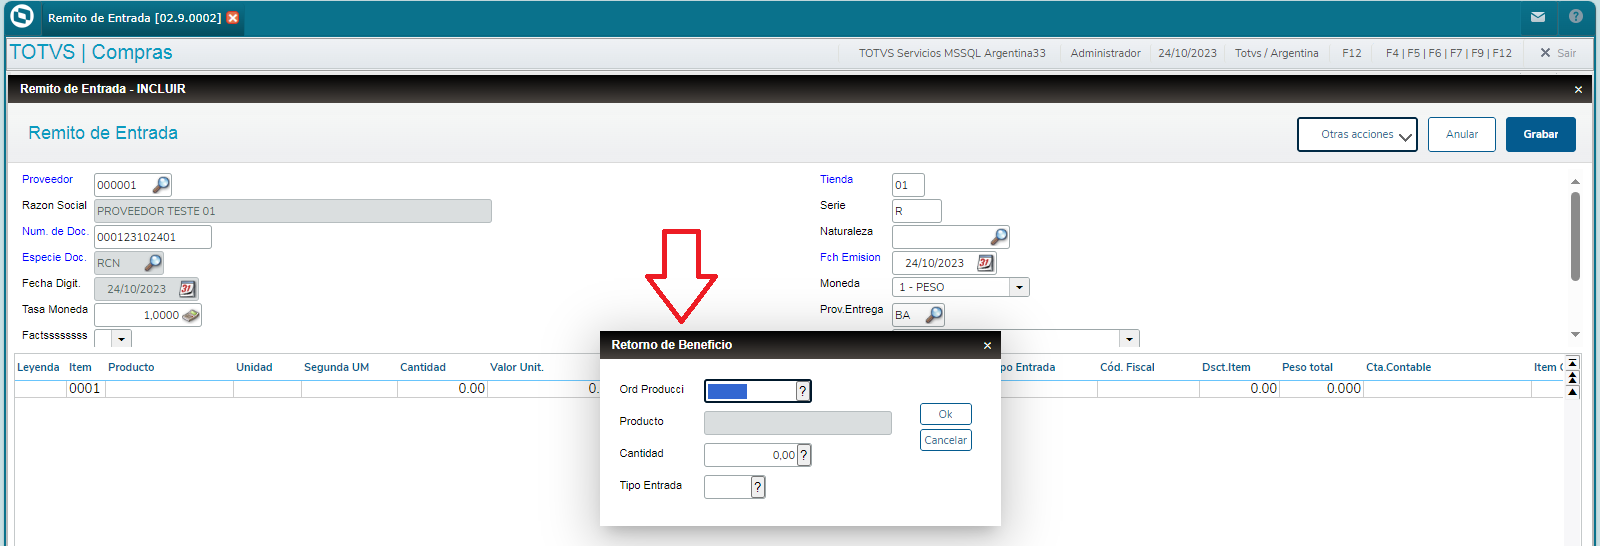The image size is (1600, 546).
Task: Open the Fecha Digit. calendar picker
Action: (187, 288)
